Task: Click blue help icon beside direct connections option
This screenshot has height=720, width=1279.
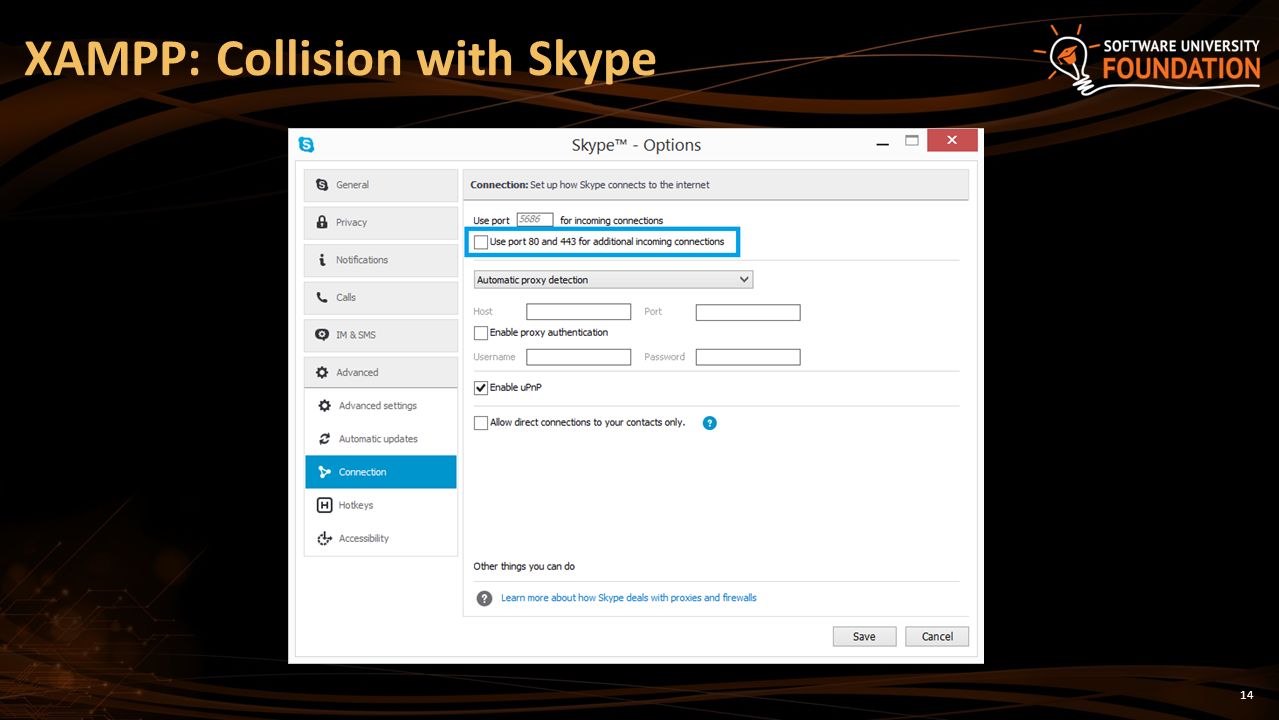Action: [x=710, y=423]
